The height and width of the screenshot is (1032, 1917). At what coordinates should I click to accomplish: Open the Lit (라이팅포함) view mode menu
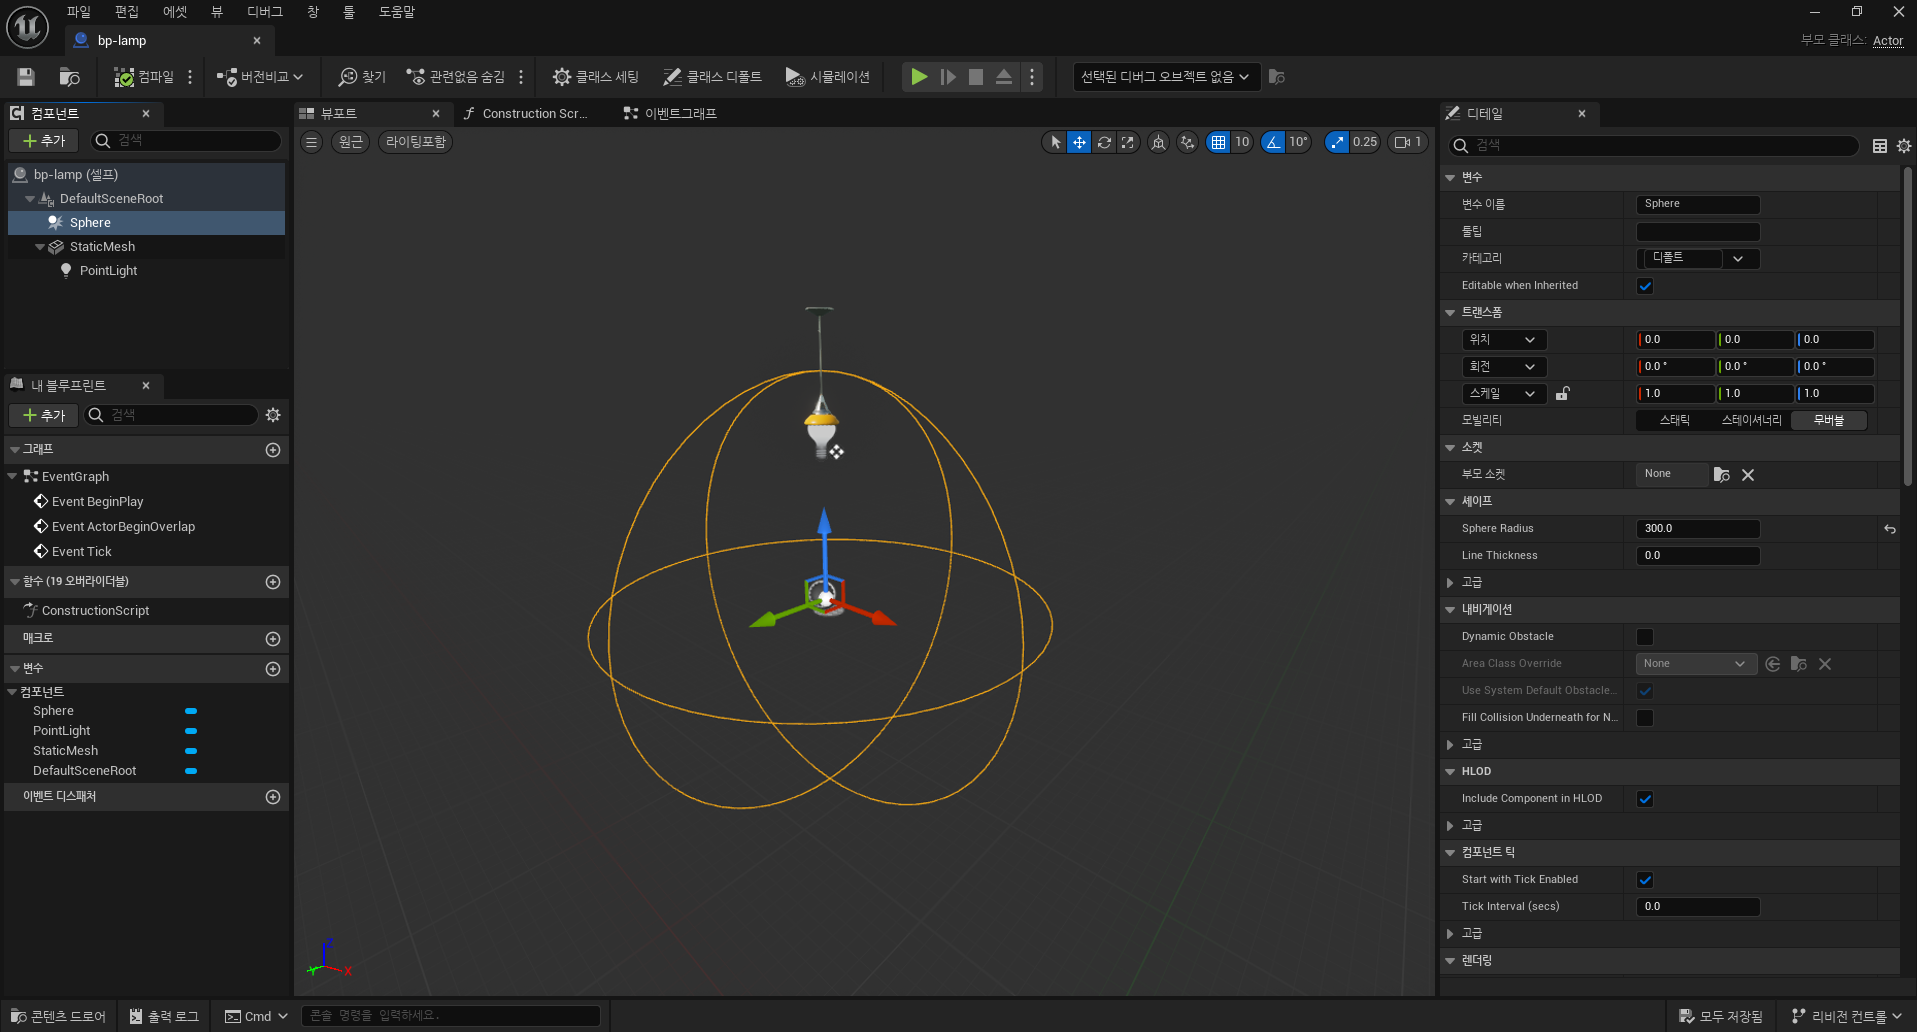coord(416,142)
